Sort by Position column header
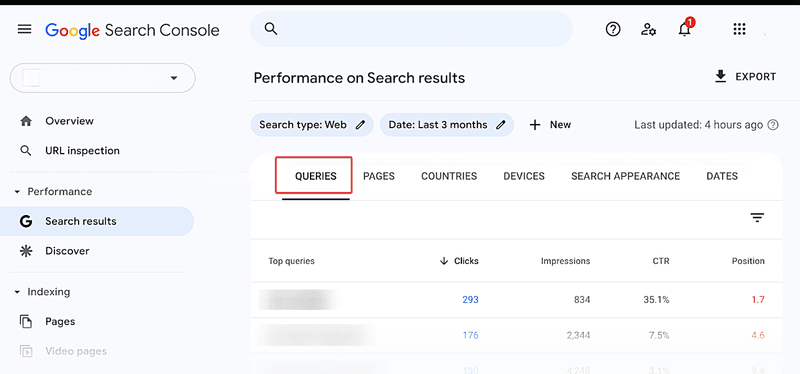The image size is (800, 374). (748, 261)
